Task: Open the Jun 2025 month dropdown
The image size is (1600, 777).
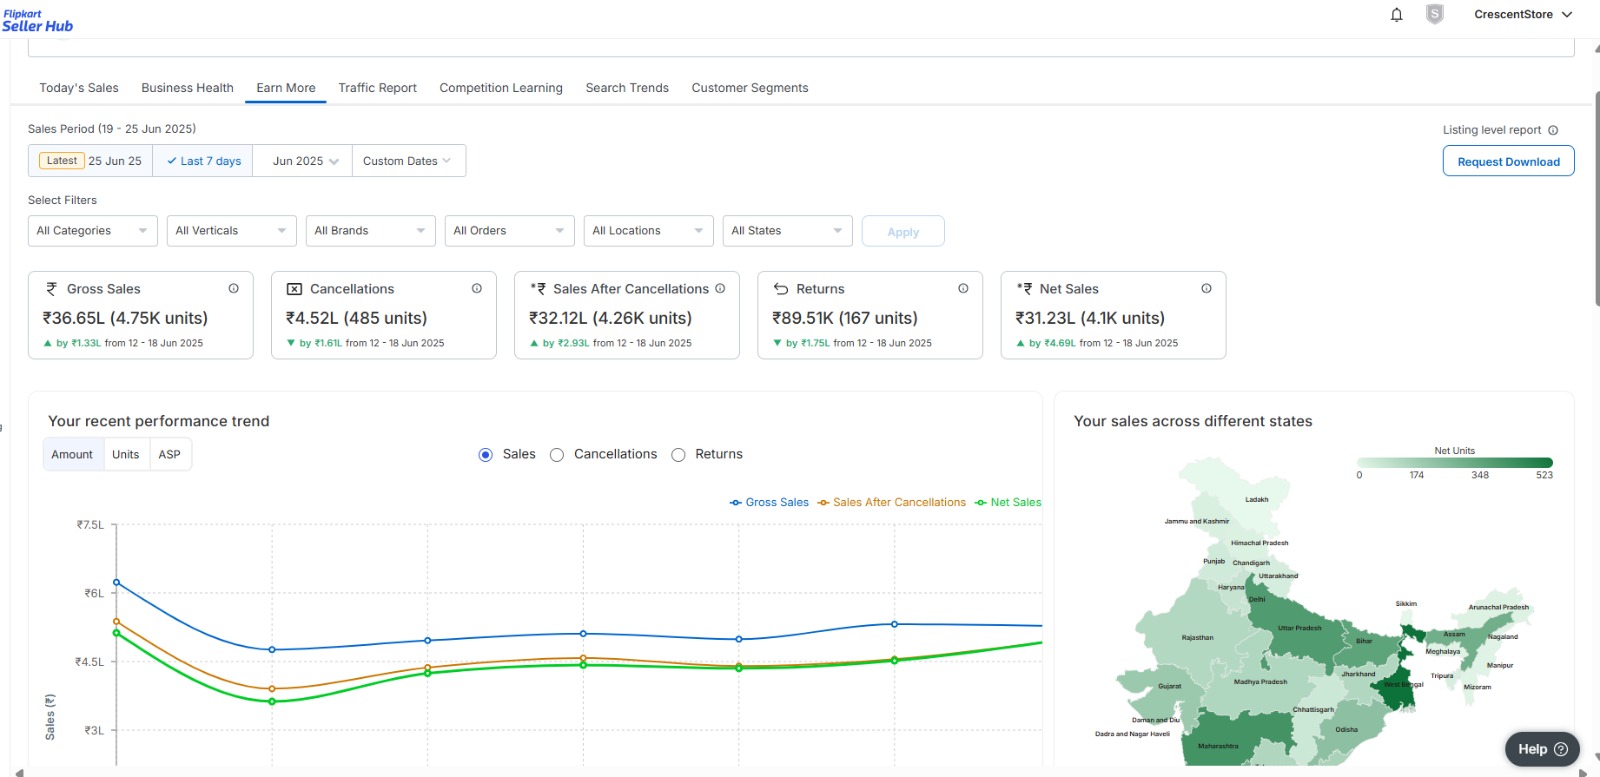Action: click(x=303, y=161)
